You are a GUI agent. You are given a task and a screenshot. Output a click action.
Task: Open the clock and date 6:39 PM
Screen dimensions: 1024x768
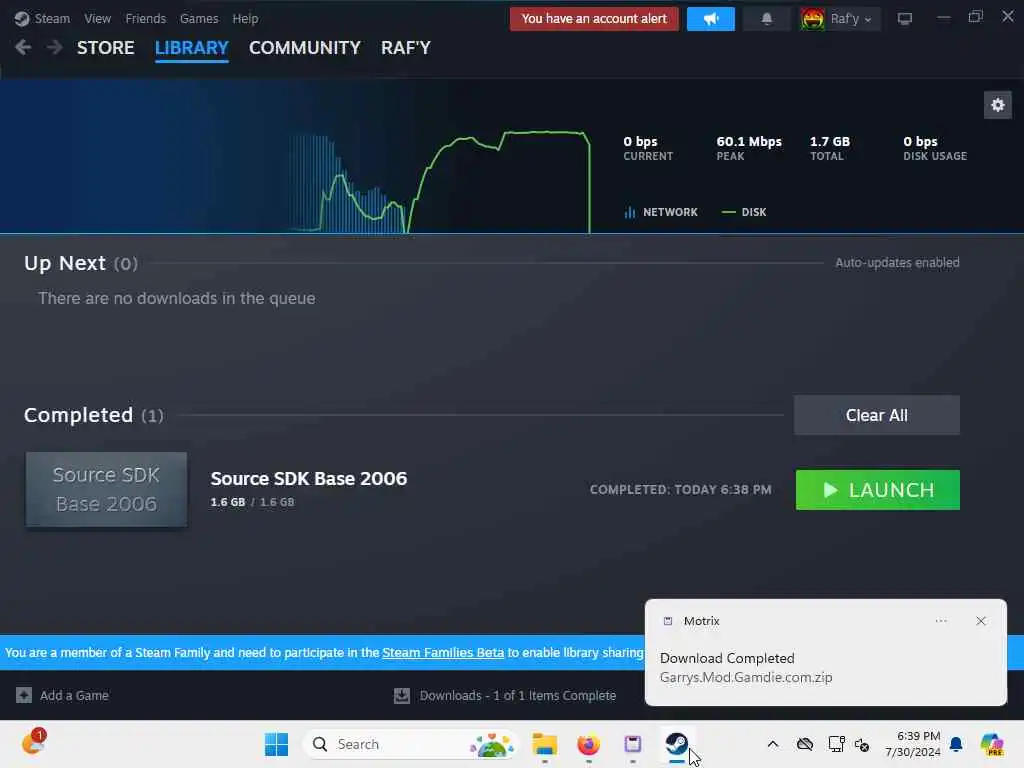[912, 744]
